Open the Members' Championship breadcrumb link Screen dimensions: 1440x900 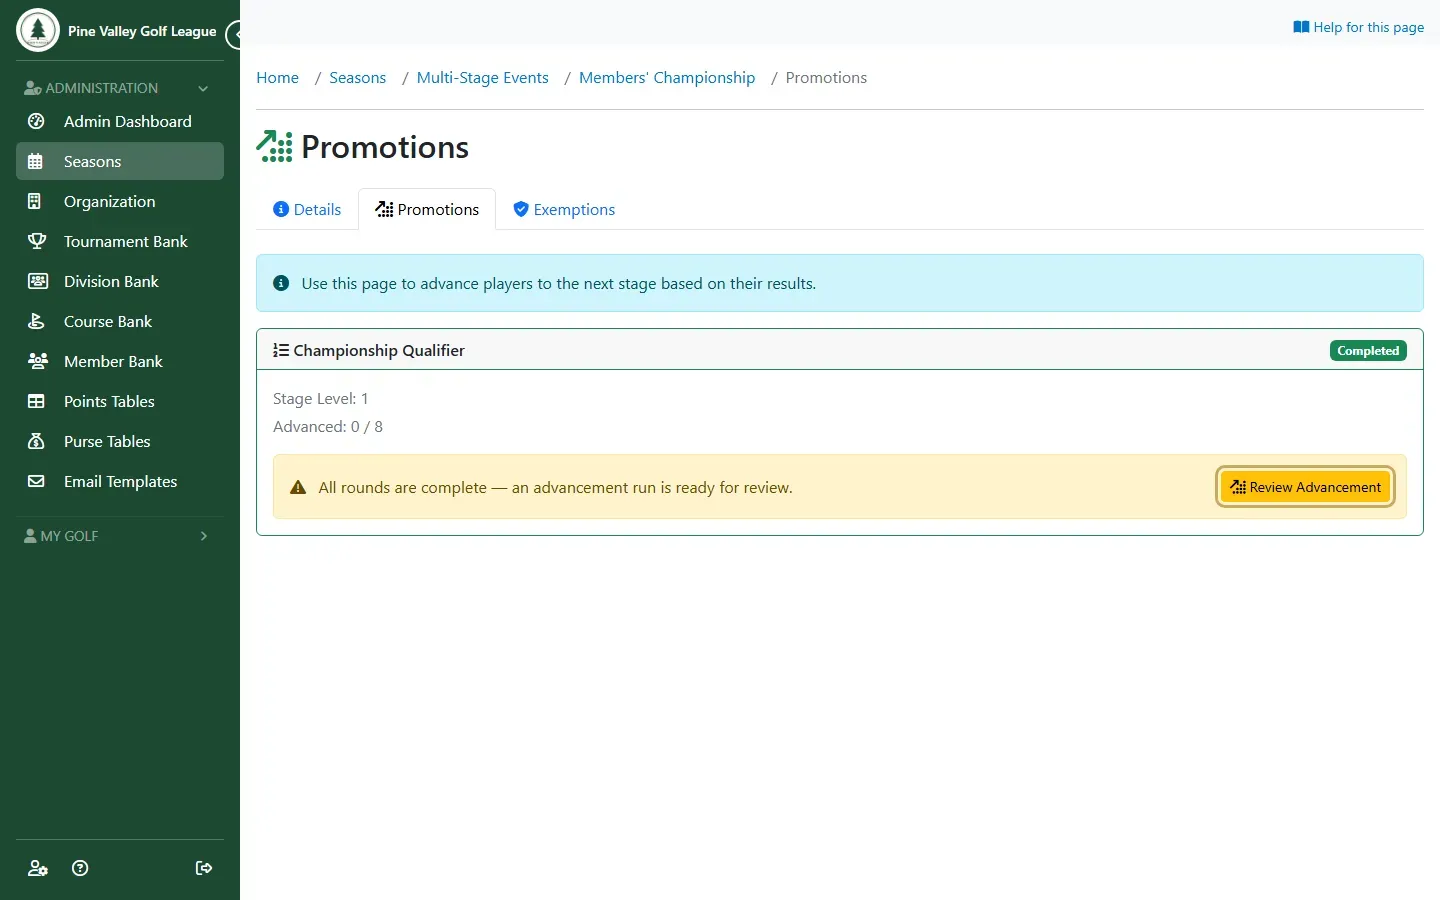[x=667, y=78]
